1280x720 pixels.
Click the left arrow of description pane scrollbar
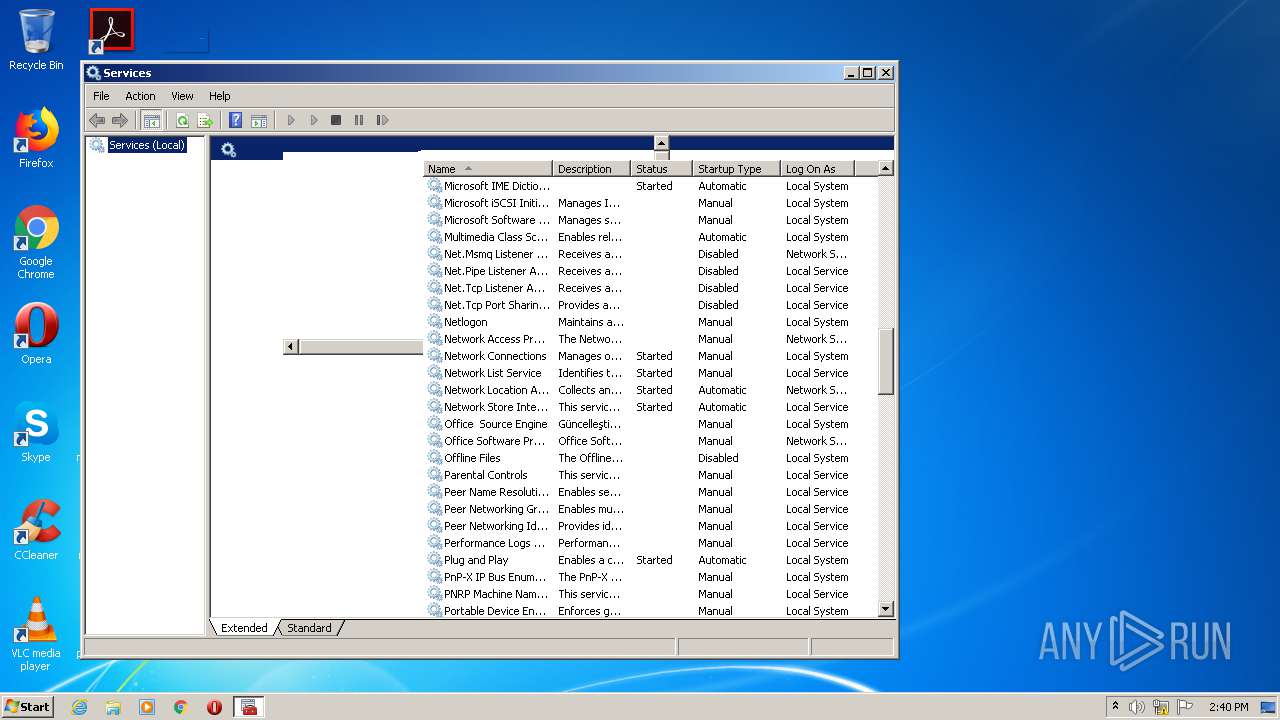pyautogui.click(x=291, y=347)
